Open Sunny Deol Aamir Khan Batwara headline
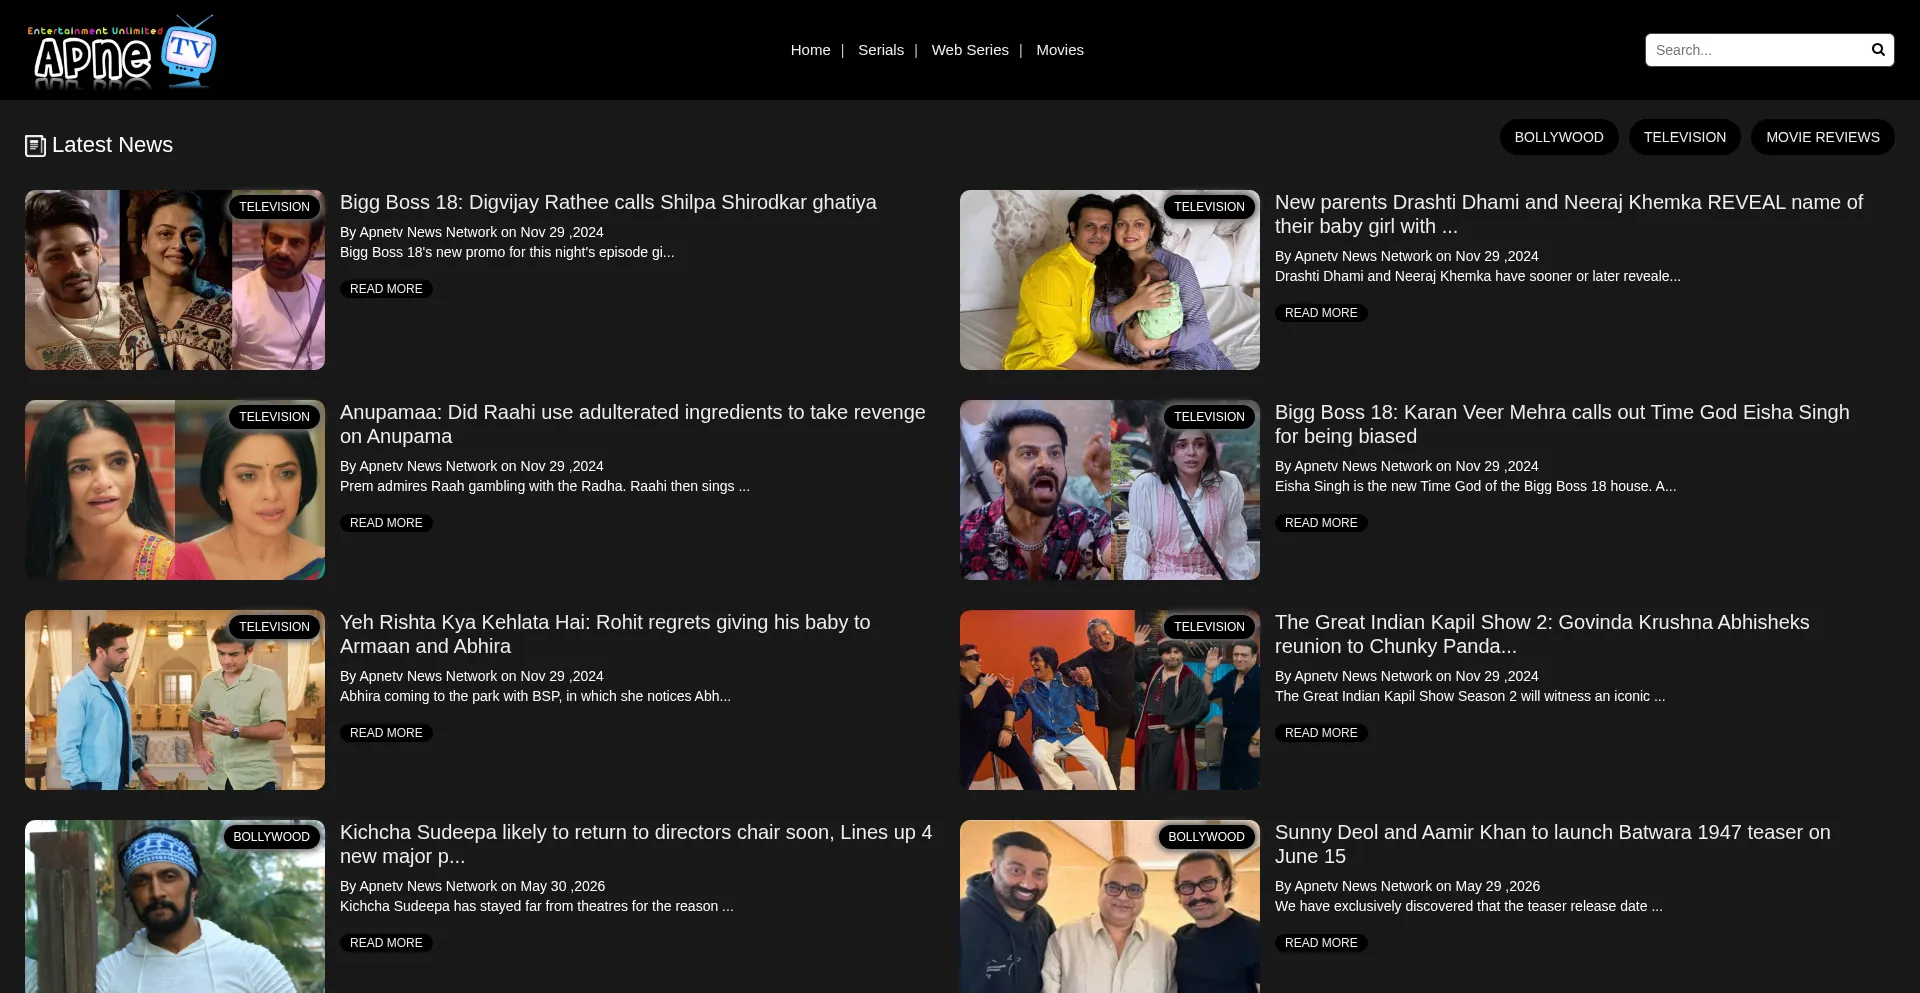Viewport: 1920px width, 993px height. click(x=1552, y=844)
